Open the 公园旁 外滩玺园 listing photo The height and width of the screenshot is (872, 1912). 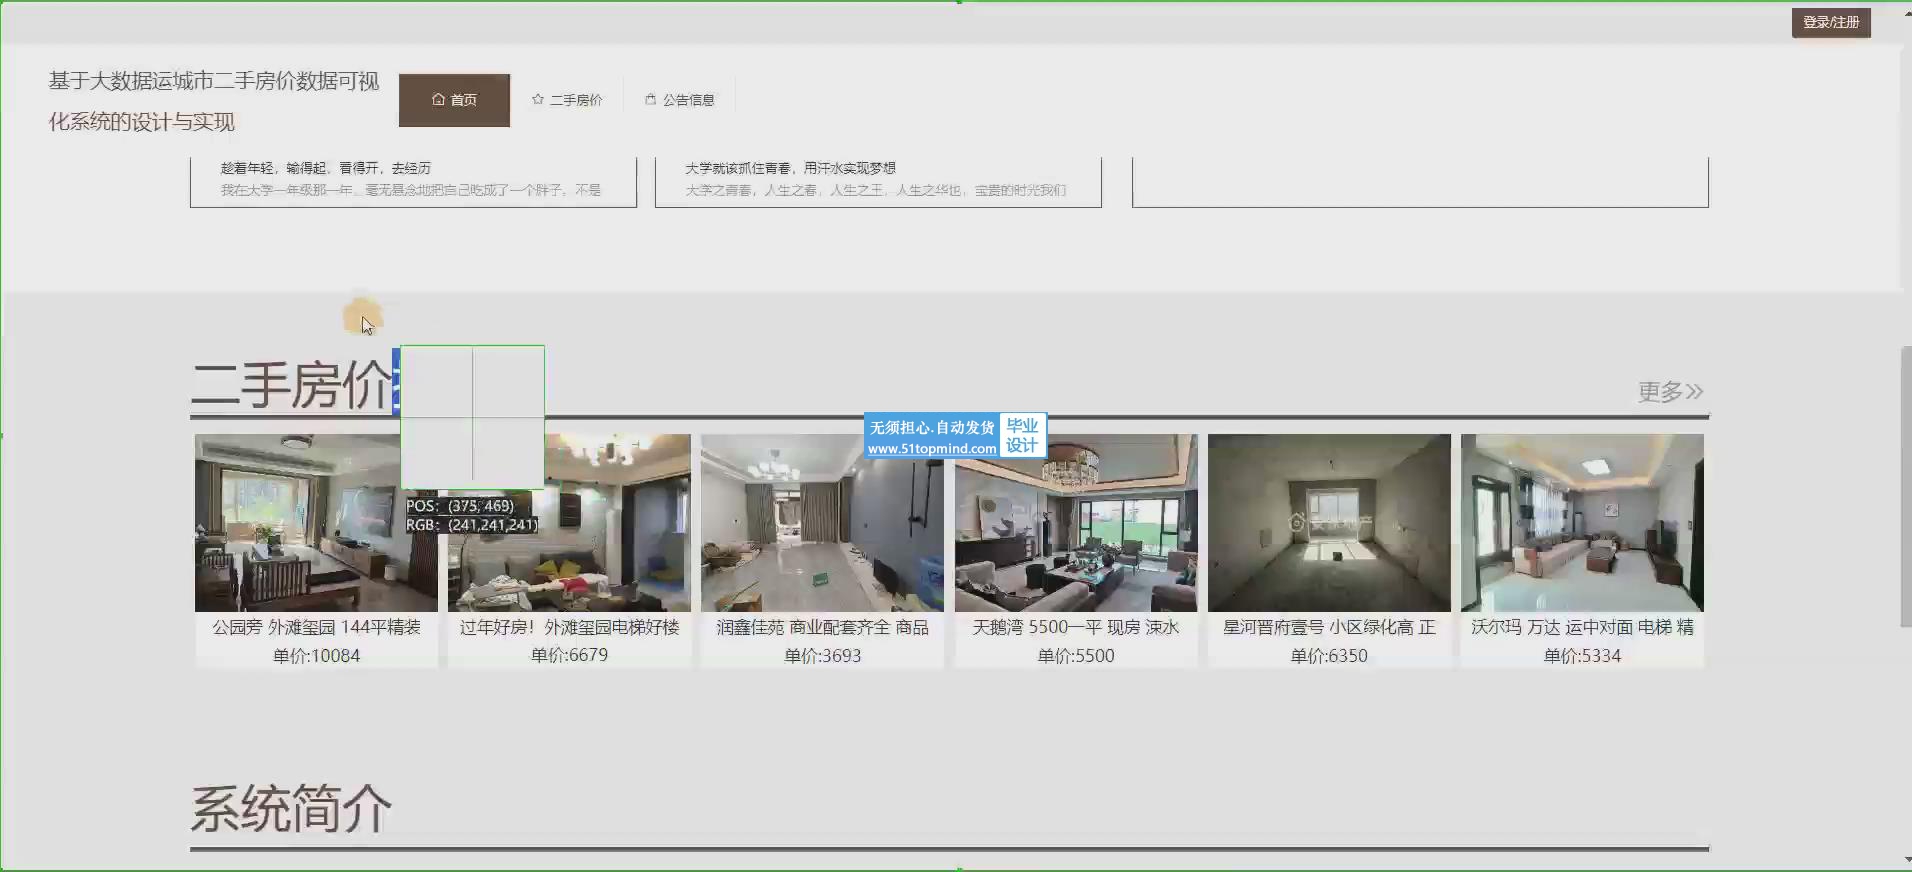coord(316,522)
